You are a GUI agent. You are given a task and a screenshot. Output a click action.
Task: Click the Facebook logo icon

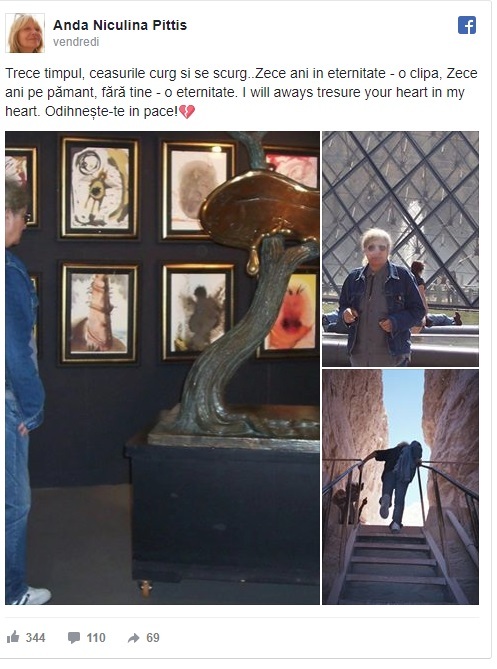[467, 25]
